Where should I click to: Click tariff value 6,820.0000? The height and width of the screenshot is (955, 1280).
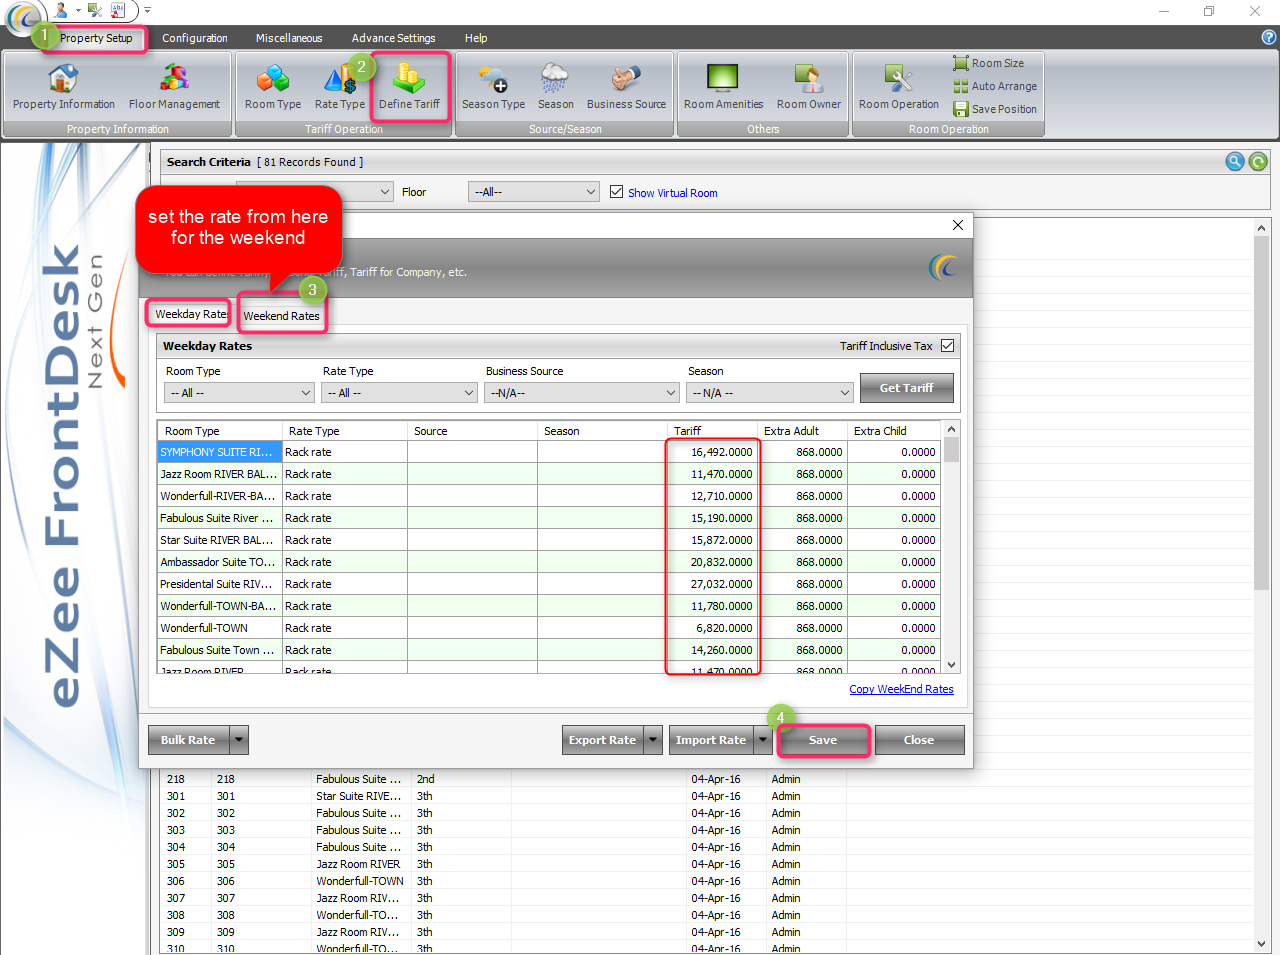pos(712,628)
